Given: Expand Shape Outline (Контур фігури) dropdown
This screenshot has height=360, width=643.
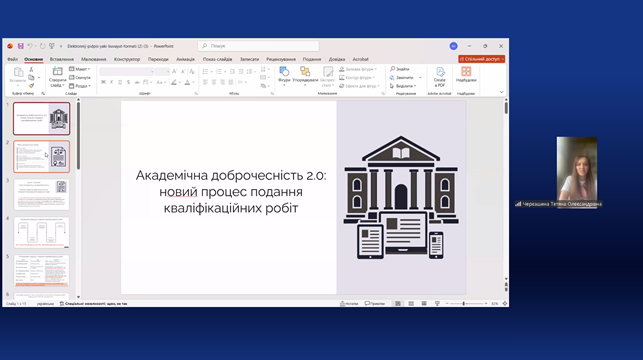Looking at the screenshot, I should coord(357,77).
